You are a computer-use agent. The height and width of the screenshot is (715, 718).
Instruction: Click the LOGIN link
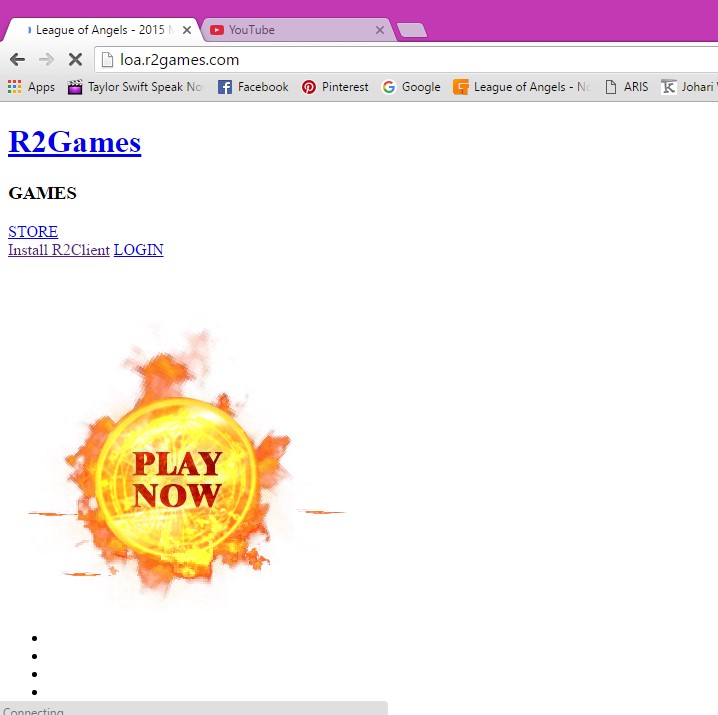138,250
